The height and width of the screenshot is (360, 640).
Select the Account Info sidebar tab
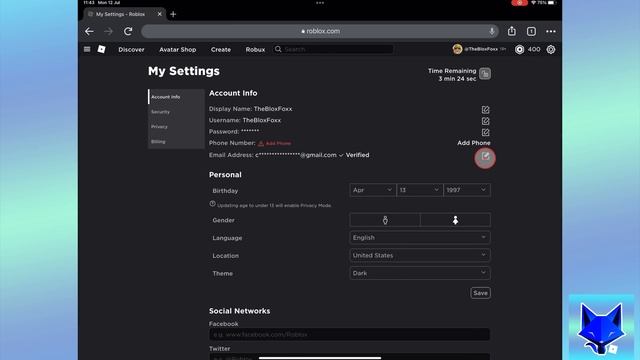(176, 97)
